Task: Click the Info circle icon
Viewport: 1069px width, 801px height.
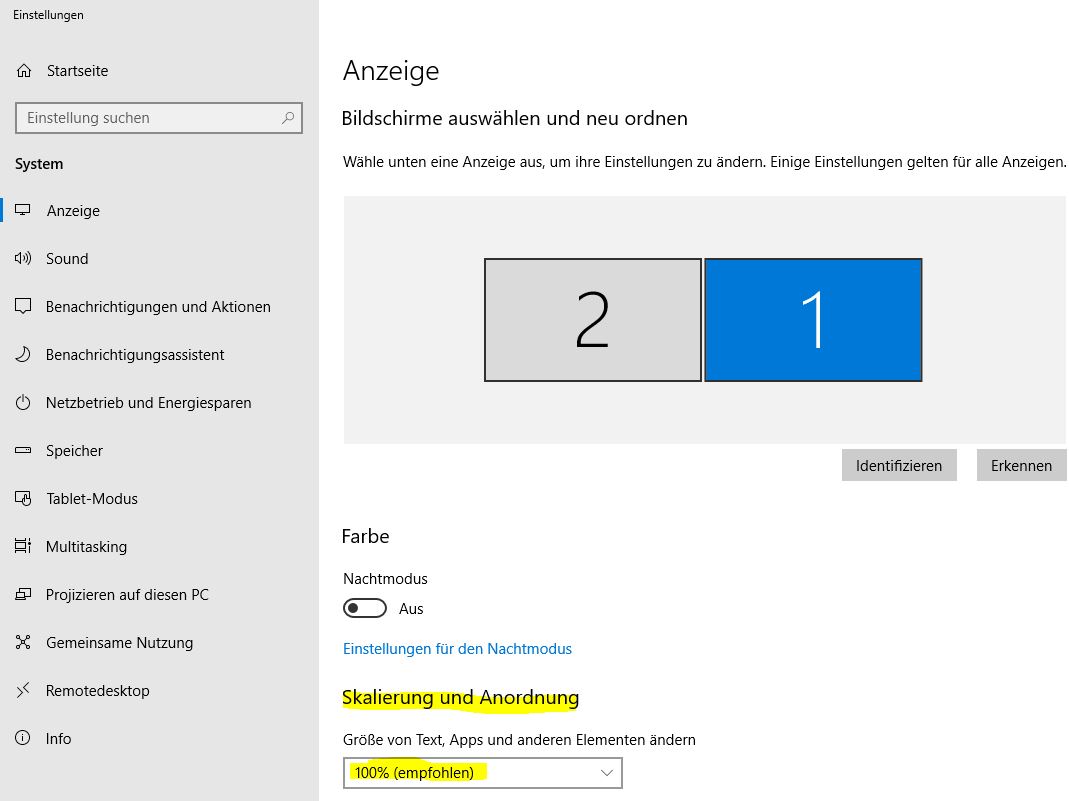Action: coord(24,739)
